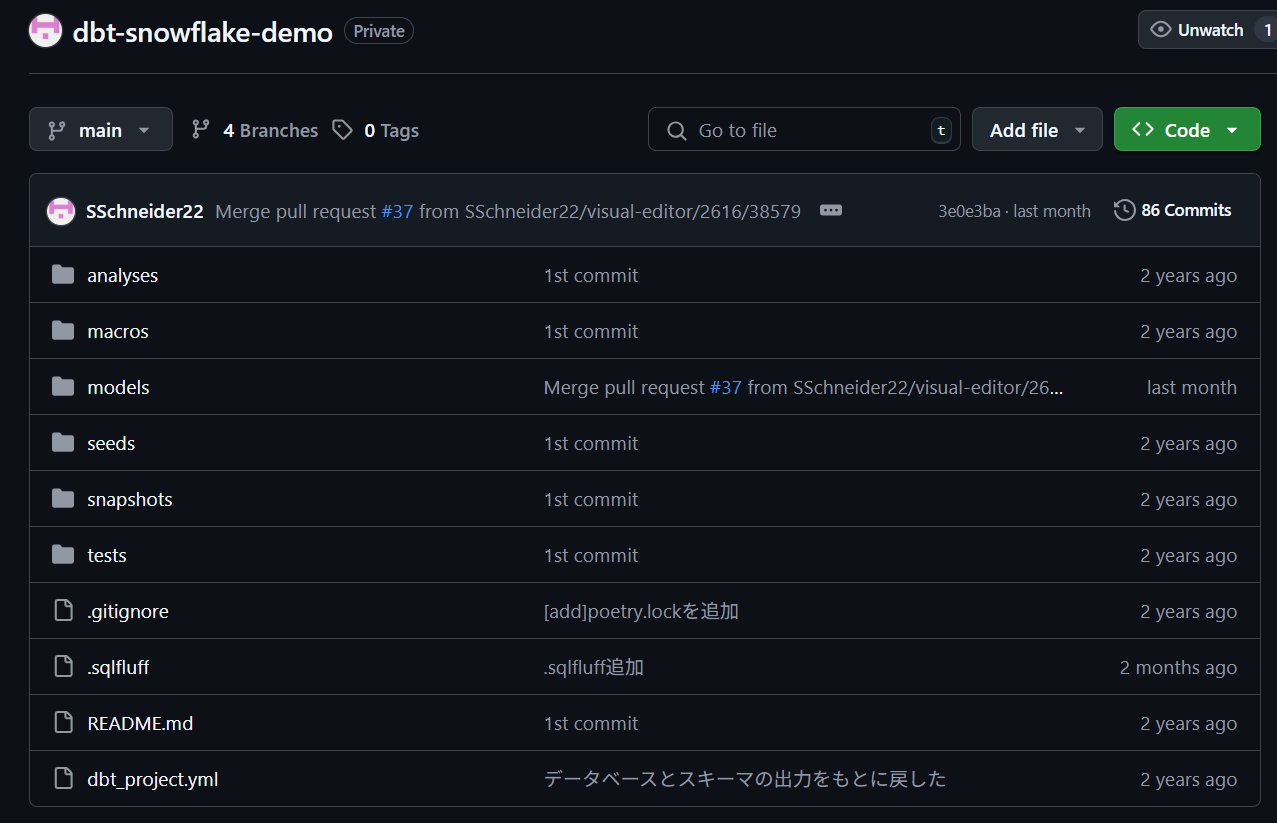Open the snapshots folder
The width and height of the screenshot is (1277, 823).
130,500
